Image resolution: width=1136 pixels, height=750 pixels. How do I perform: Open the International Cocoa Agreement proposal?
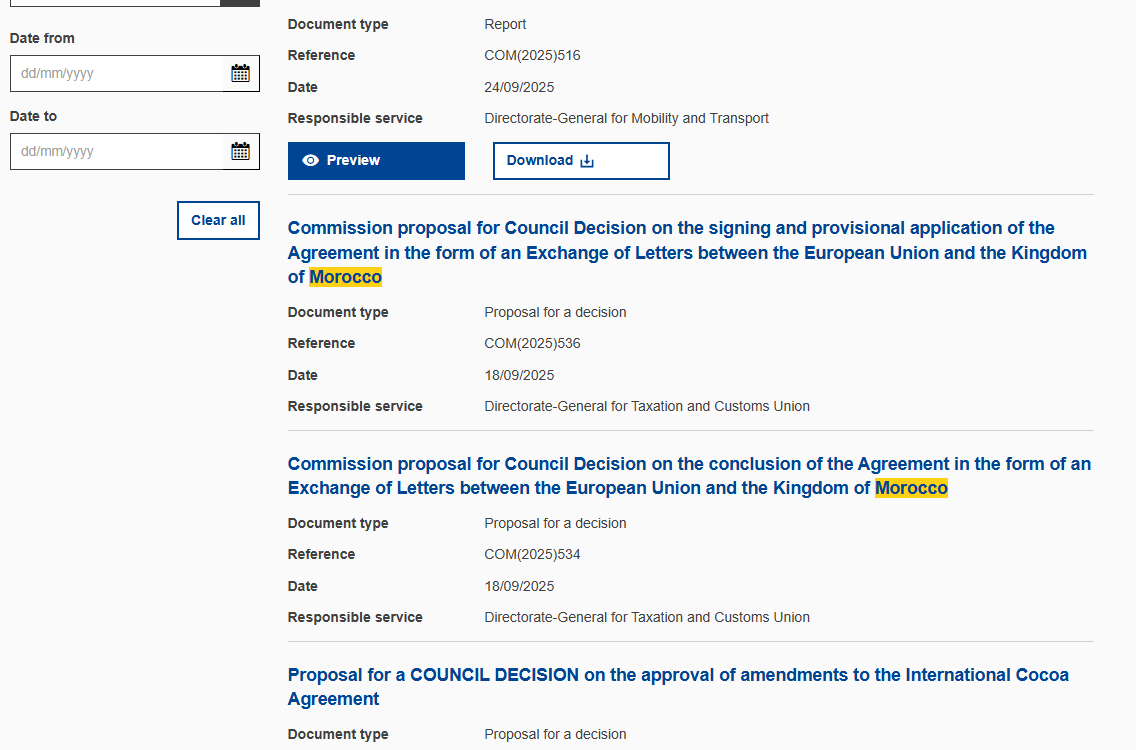677,675
